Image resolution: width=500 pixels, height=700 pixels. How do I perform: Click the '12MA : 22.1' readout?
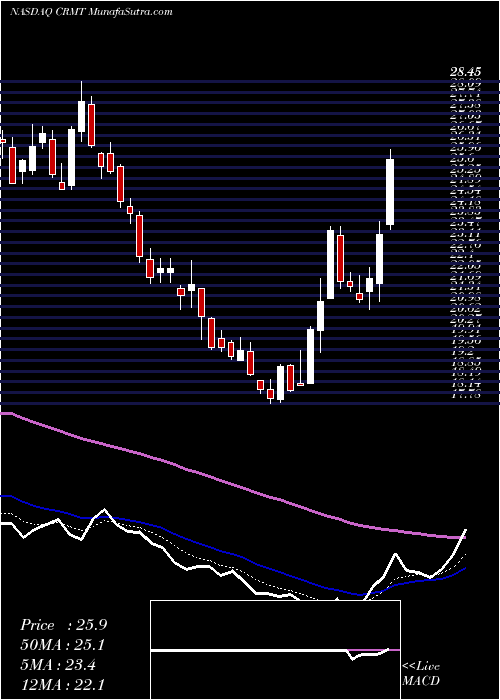pos(63,684)
